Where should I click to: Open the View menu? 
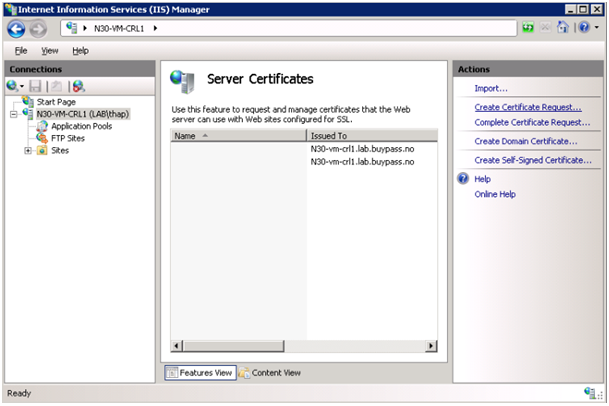click(50, 51)
